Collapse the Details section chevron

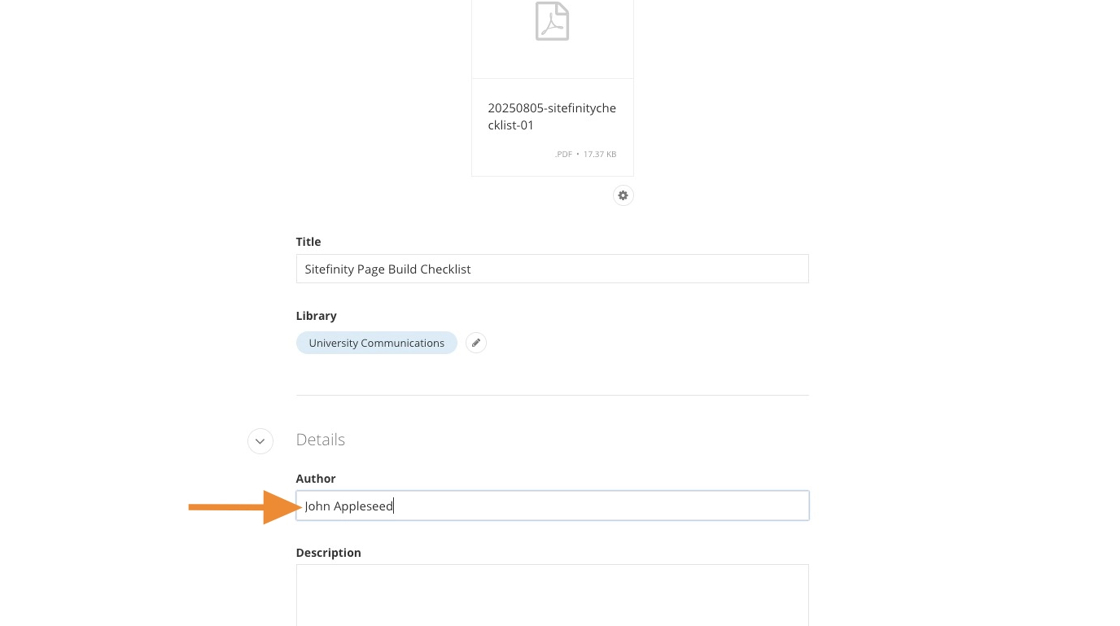tap(260, 441)
